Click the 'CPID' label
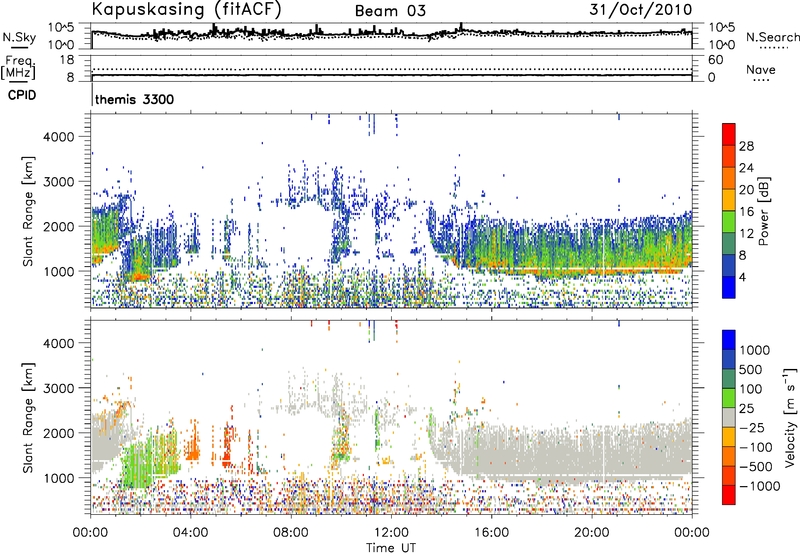Viewport: 800px width, 554px height. click(22, 95)
